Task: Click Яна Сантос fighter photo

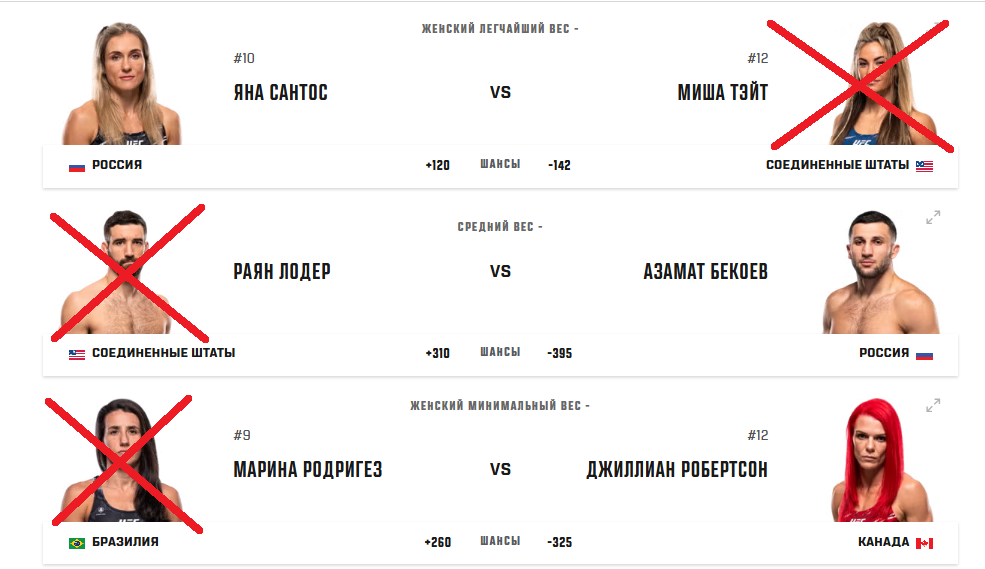Action: click(x=122, y=84)
